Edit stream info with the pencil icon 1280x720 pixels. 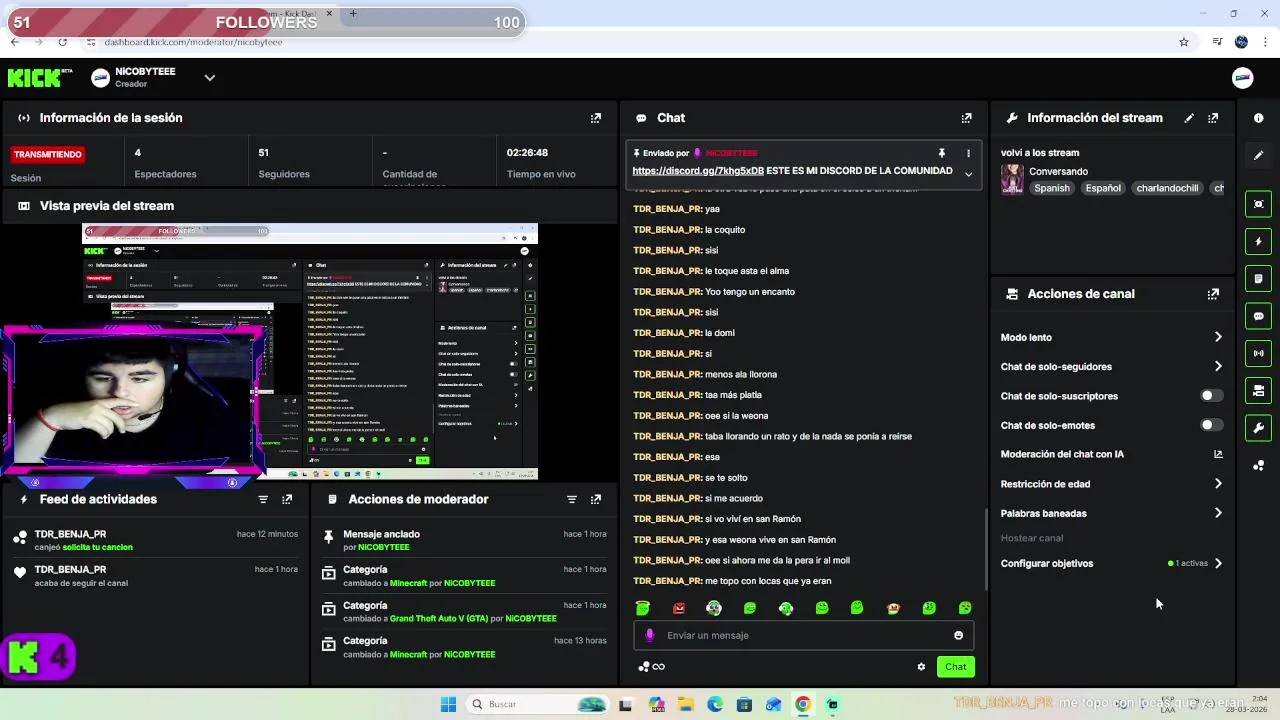[x=1189, y=118]
